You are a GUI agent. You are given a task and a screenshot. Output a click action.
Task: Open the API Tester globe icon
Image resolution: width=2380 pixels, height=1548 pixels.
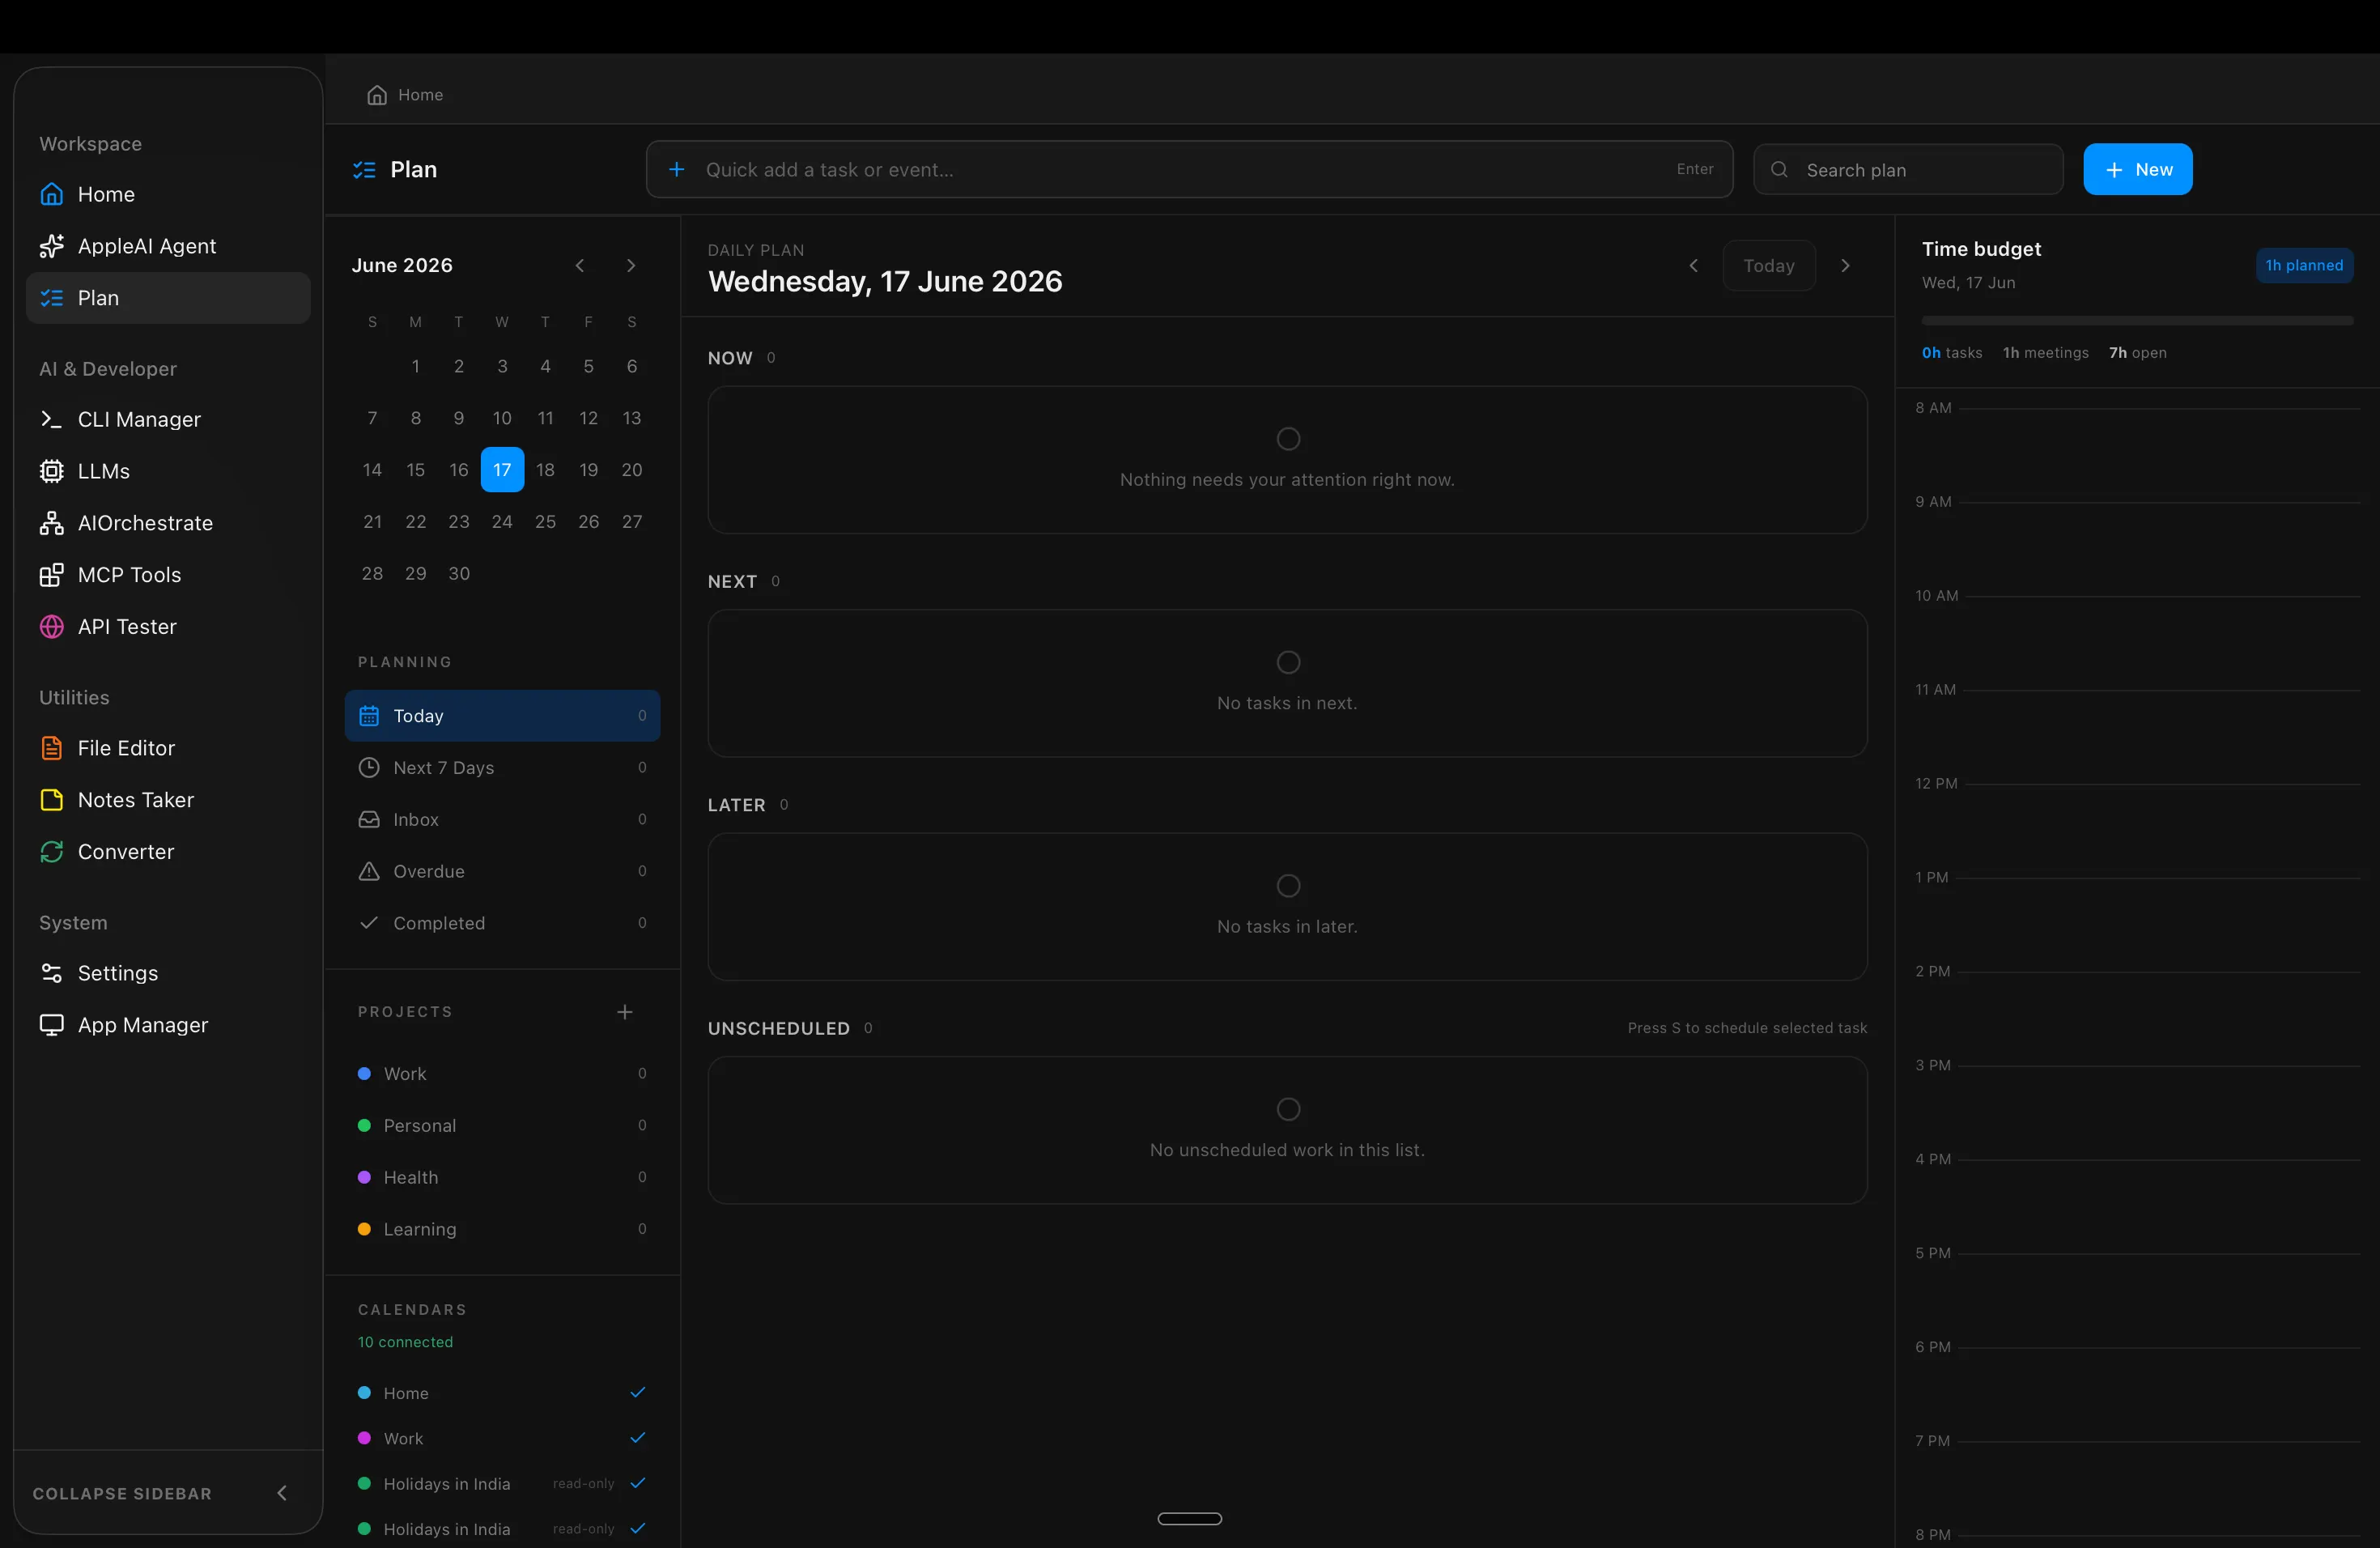pyautogui.click(x=51, y=627)
